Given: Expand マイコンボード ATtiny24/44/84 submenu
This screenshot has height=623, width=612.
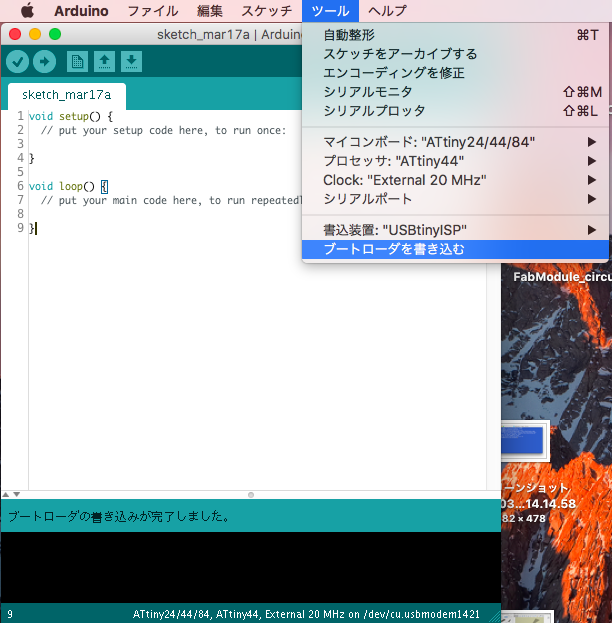Looking at the screenshot, I should pyautogui.click(x=455, y=142).
